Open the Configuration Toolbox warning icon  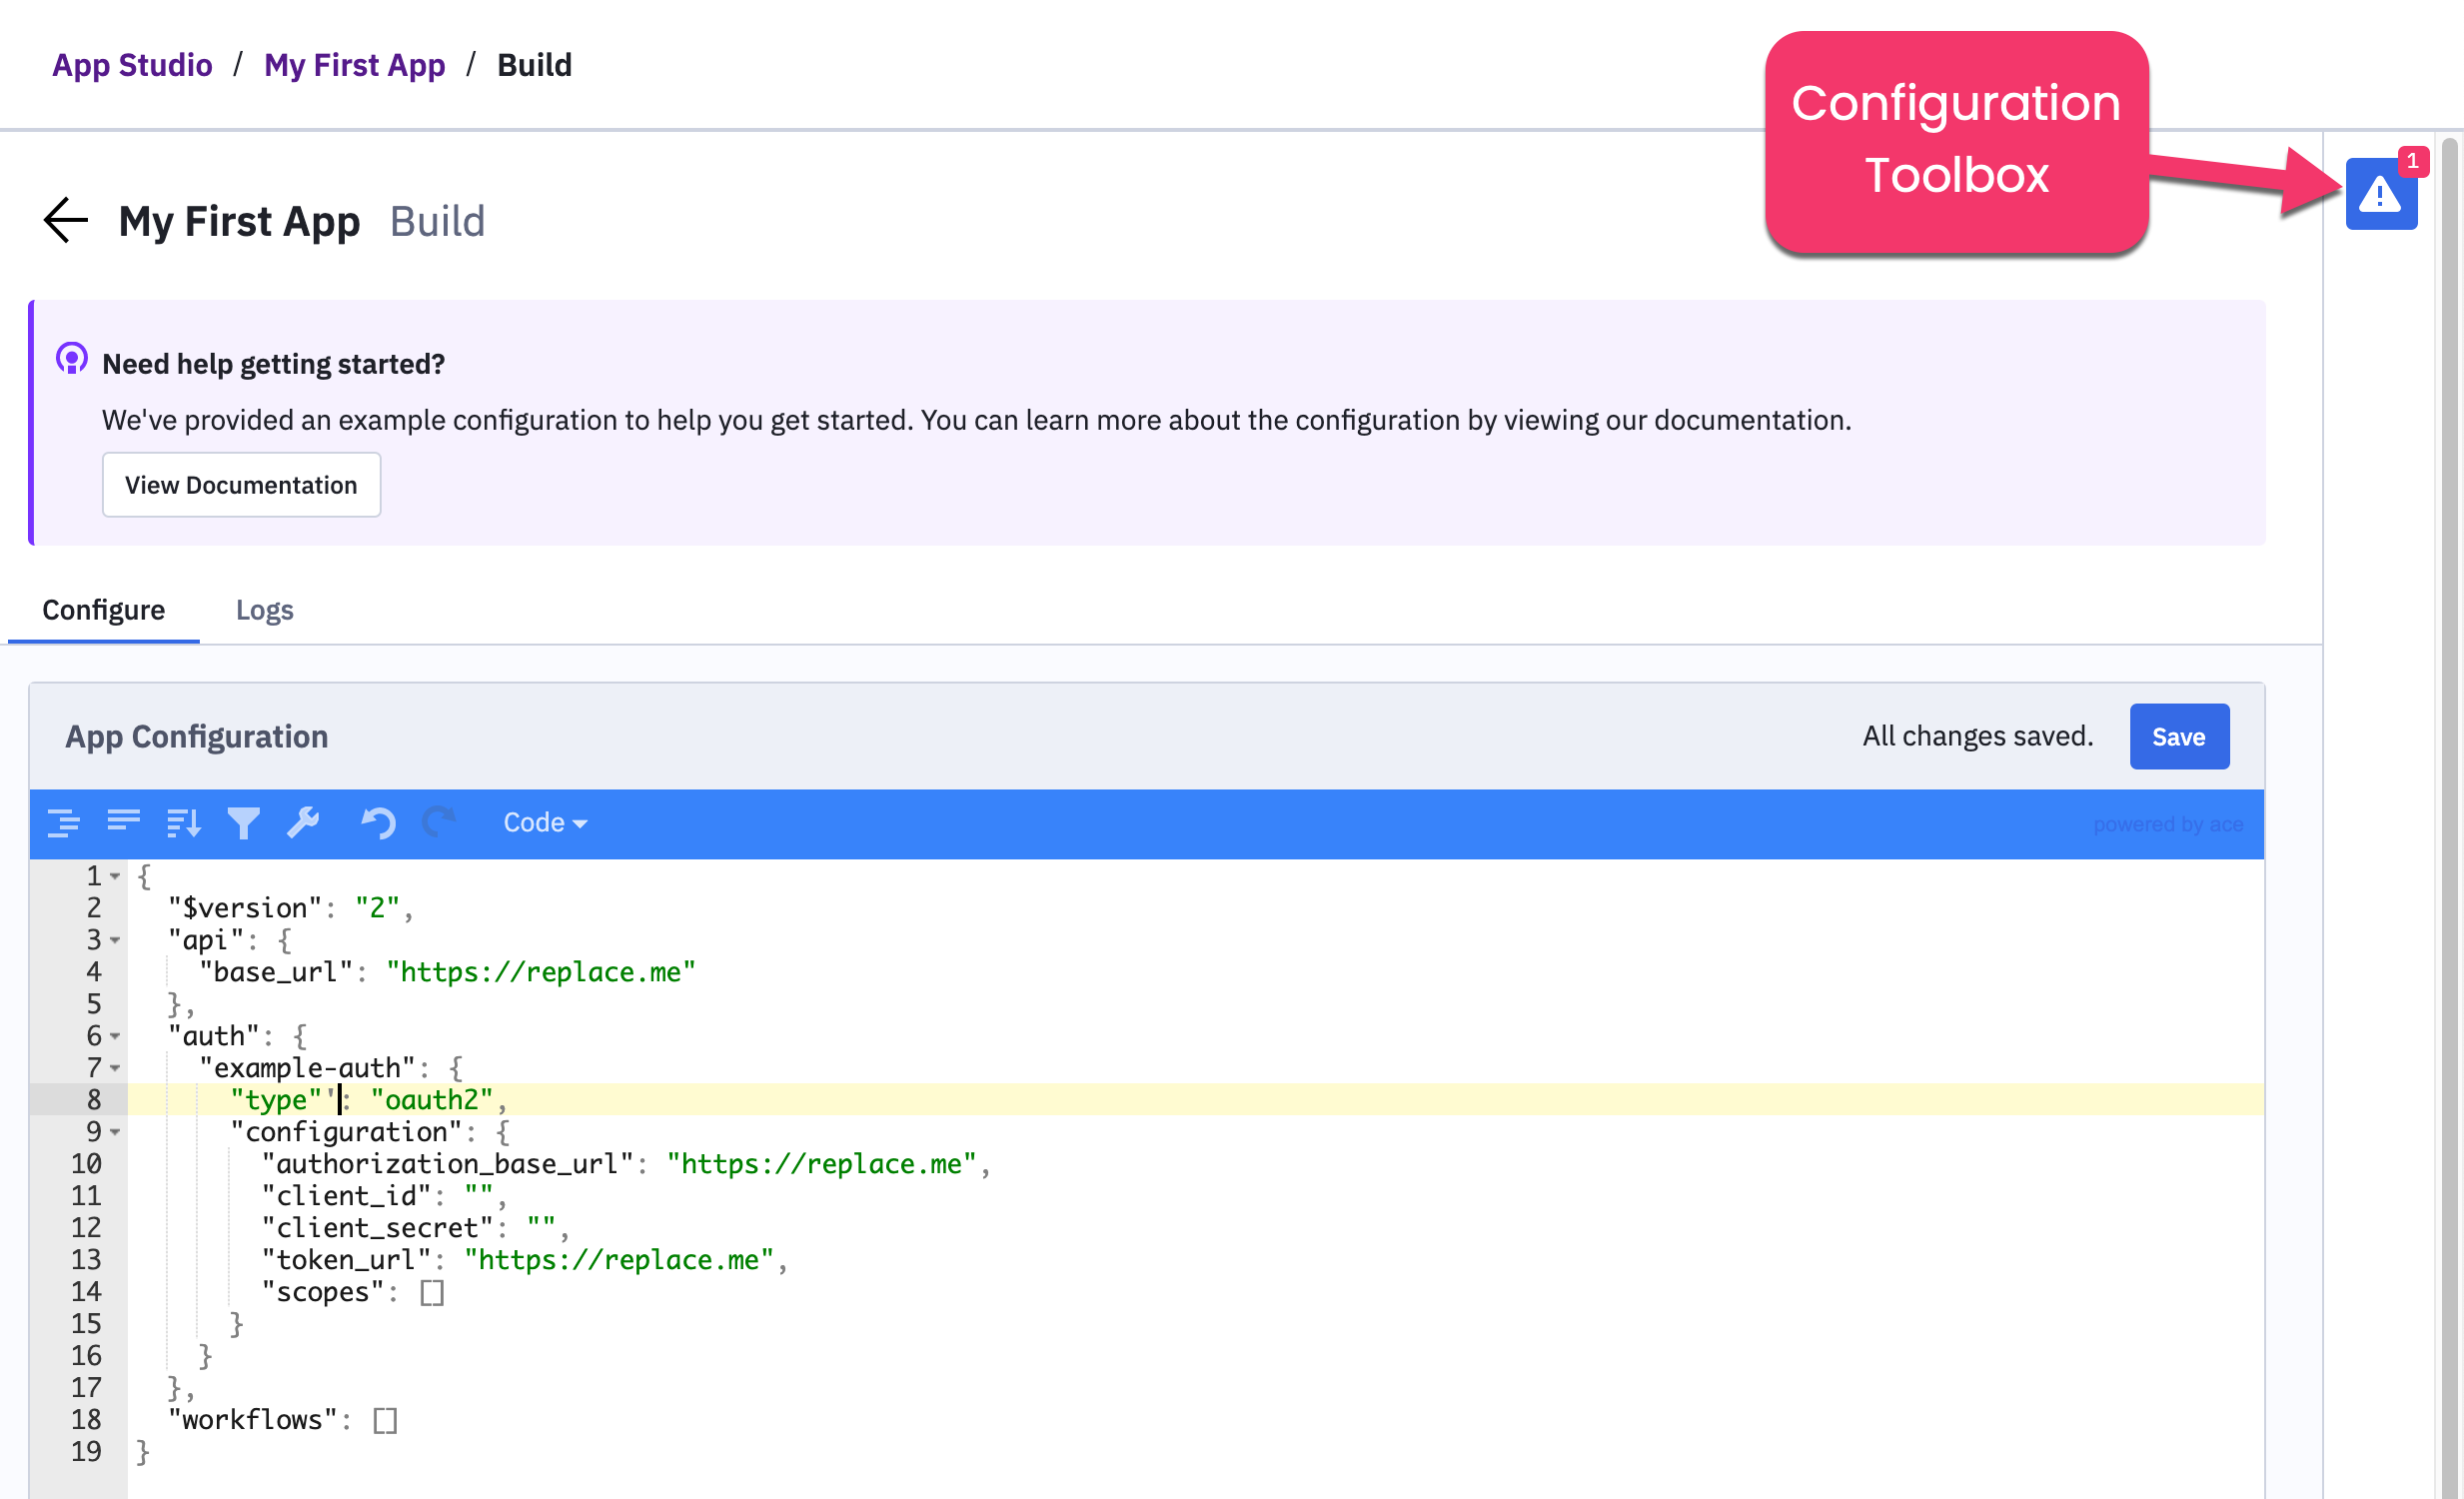(x=2381, y=194)
